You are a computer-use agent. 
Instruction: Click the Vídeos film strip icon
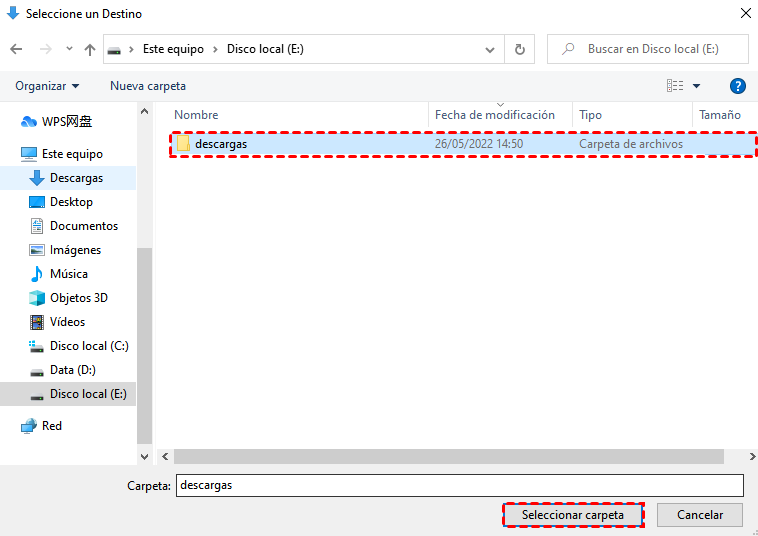tap(37, 322)
